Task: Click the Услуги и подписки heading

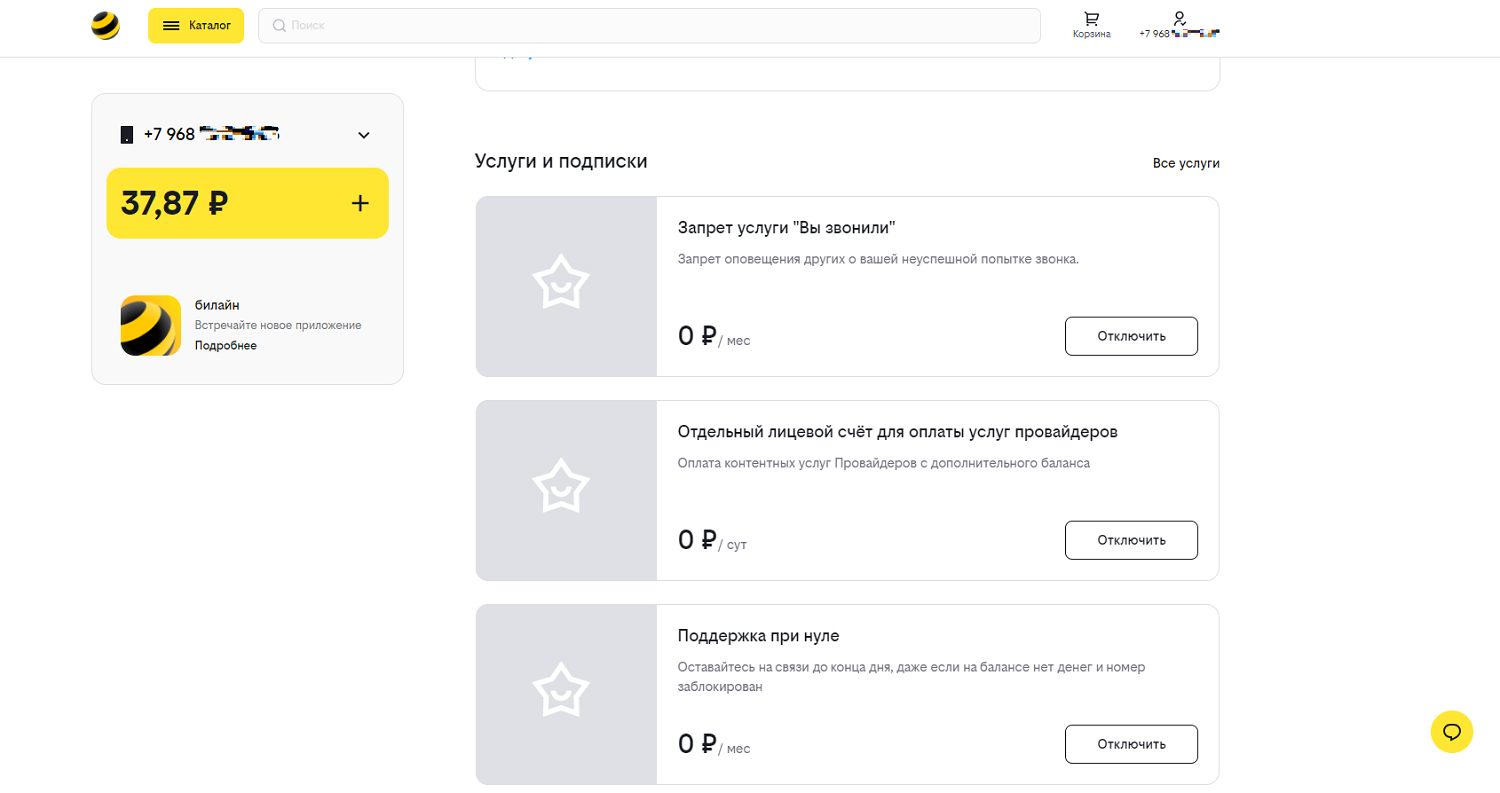Action: 561,161
